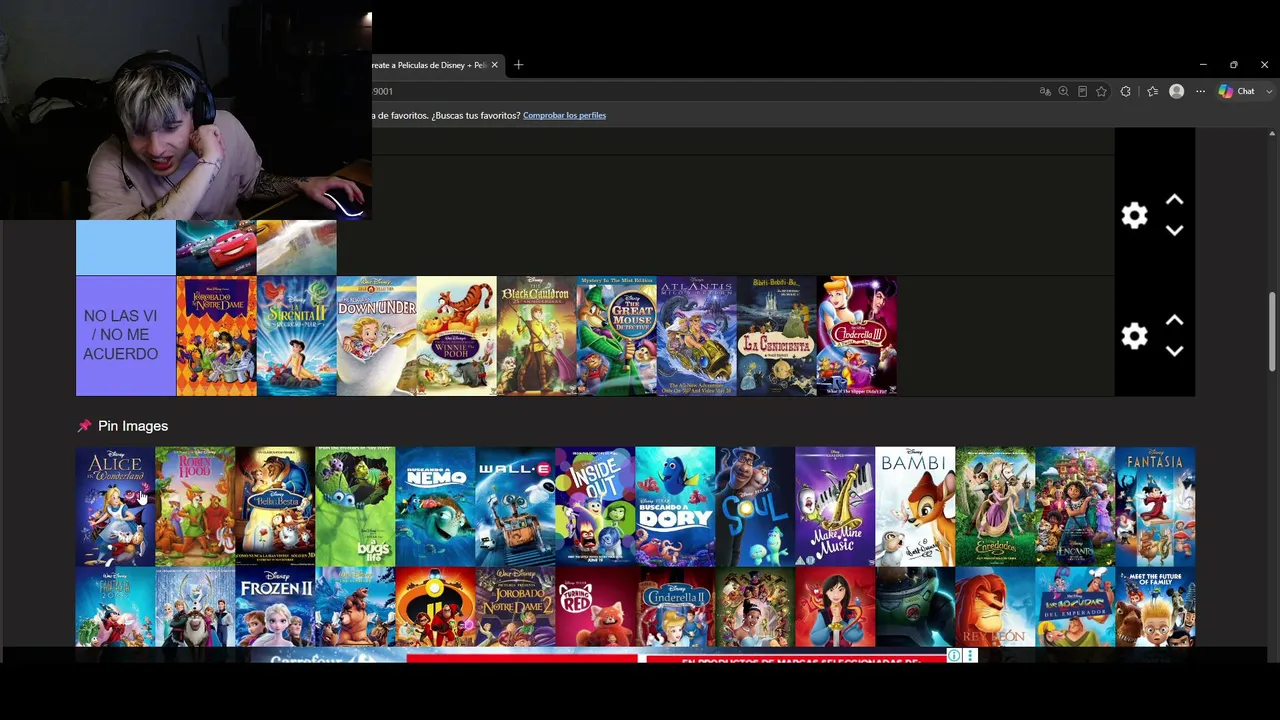Pick the A Bug's Life poster

(x=355, y=506)
